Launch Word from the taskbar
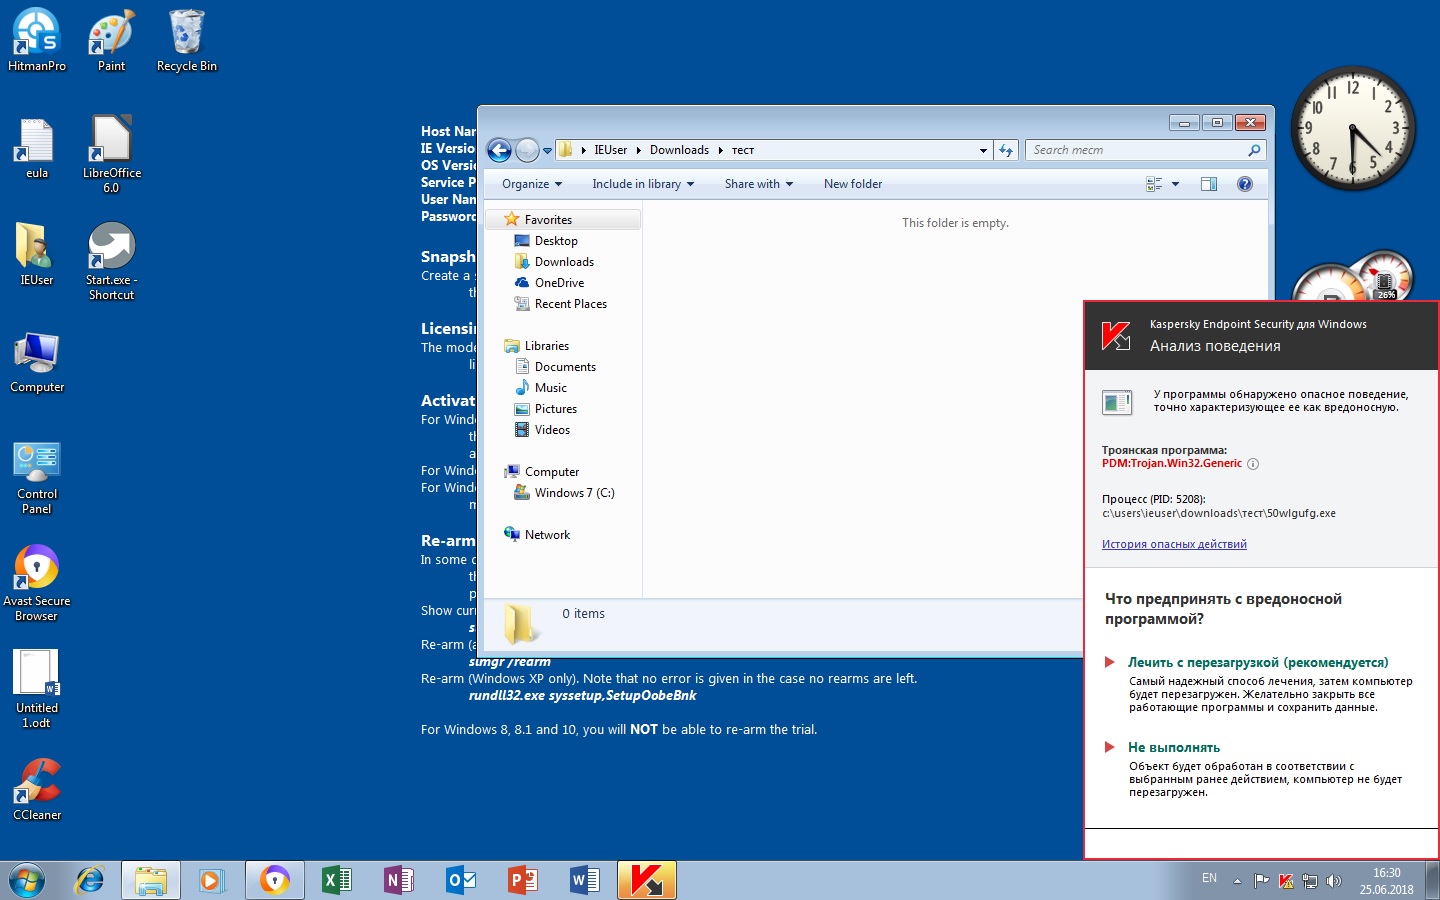Image resolution: width=1440 pixels, height=900 pixels. (585, 880)
